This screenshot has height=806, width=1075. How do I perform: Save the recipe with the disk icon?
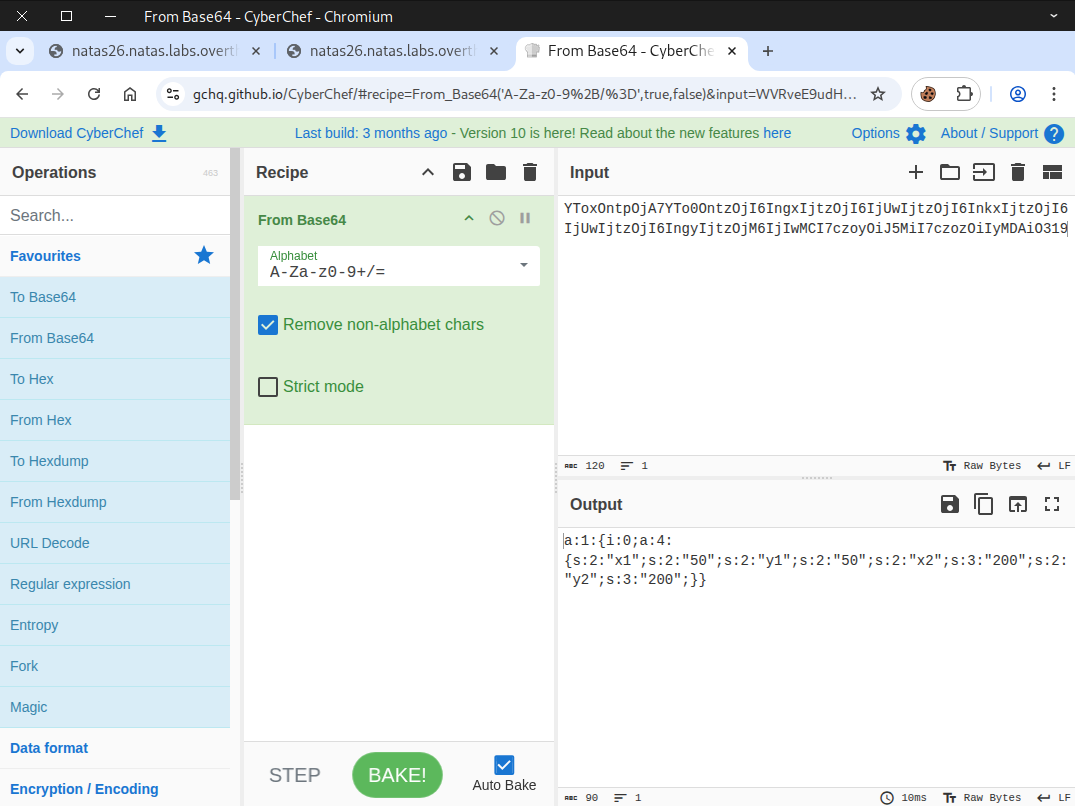pos(462,172)
